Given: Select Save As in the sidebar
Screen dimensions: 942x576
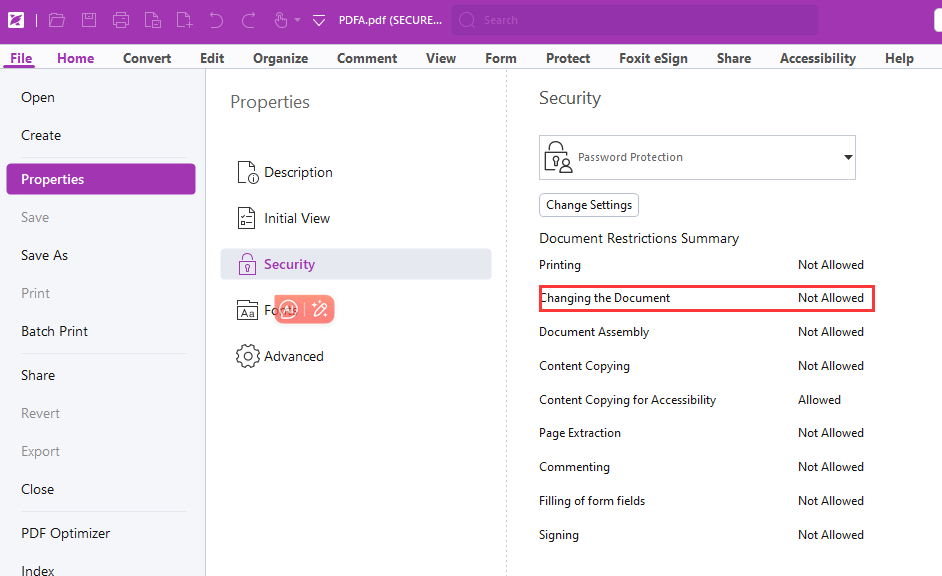Looking at the screenshot, I should point(44,255).
